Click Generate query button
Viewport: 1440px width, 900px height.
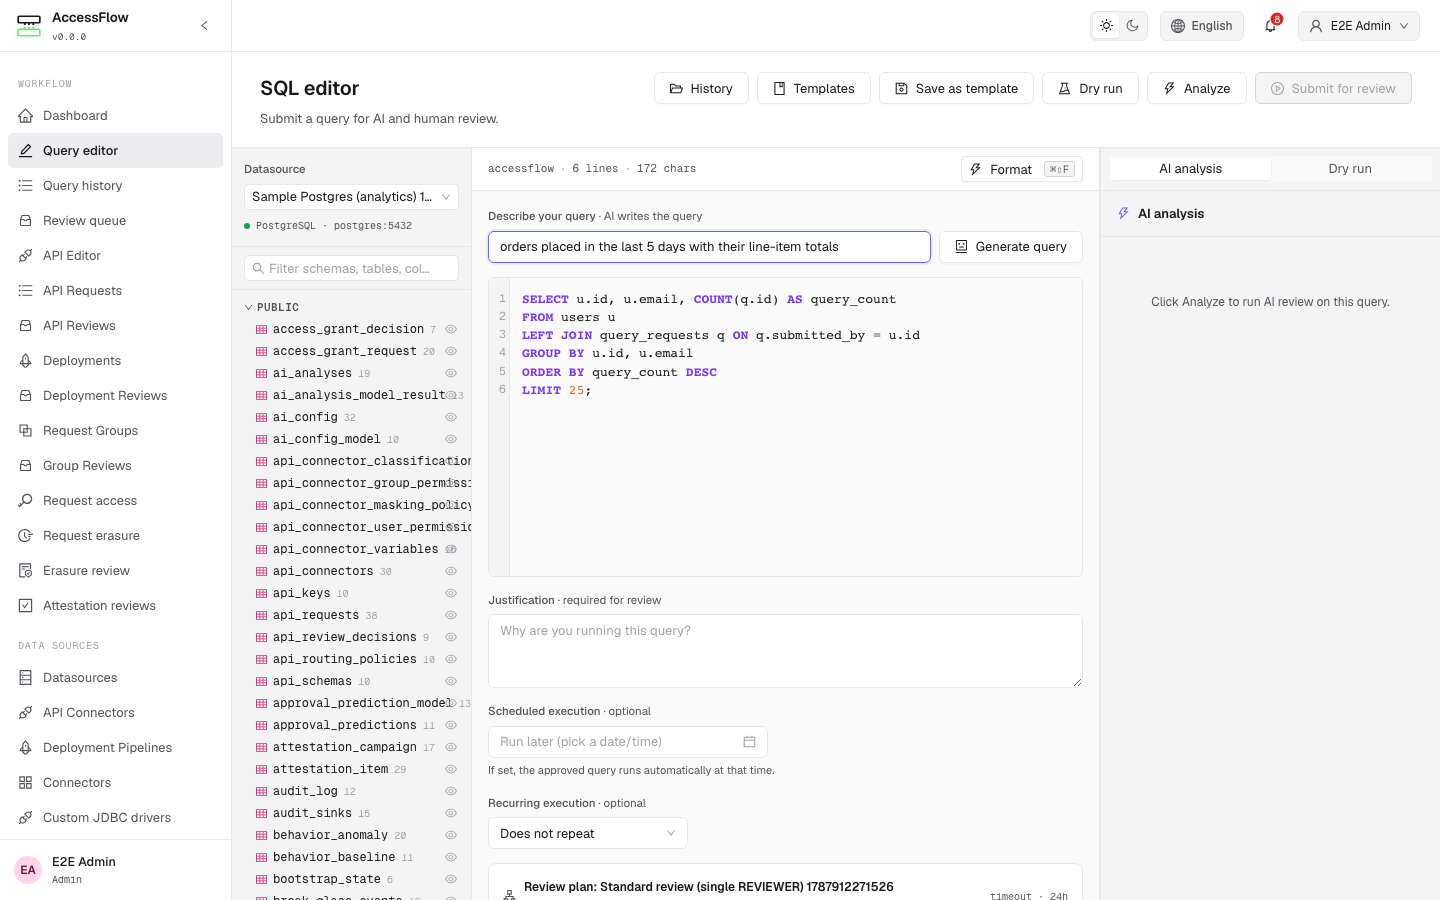pos(1010,247)
